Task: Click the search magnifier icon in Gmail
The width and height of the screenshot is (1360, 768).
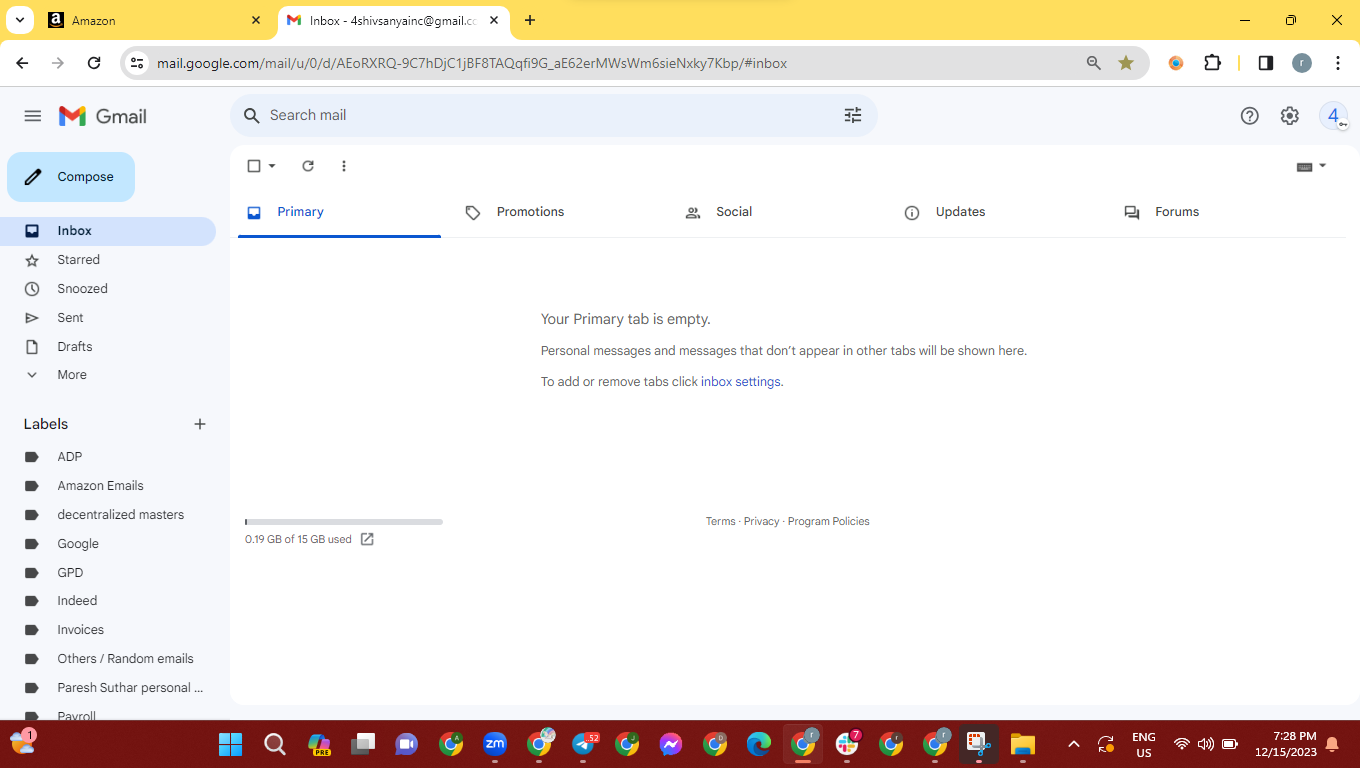Action: 252,115
